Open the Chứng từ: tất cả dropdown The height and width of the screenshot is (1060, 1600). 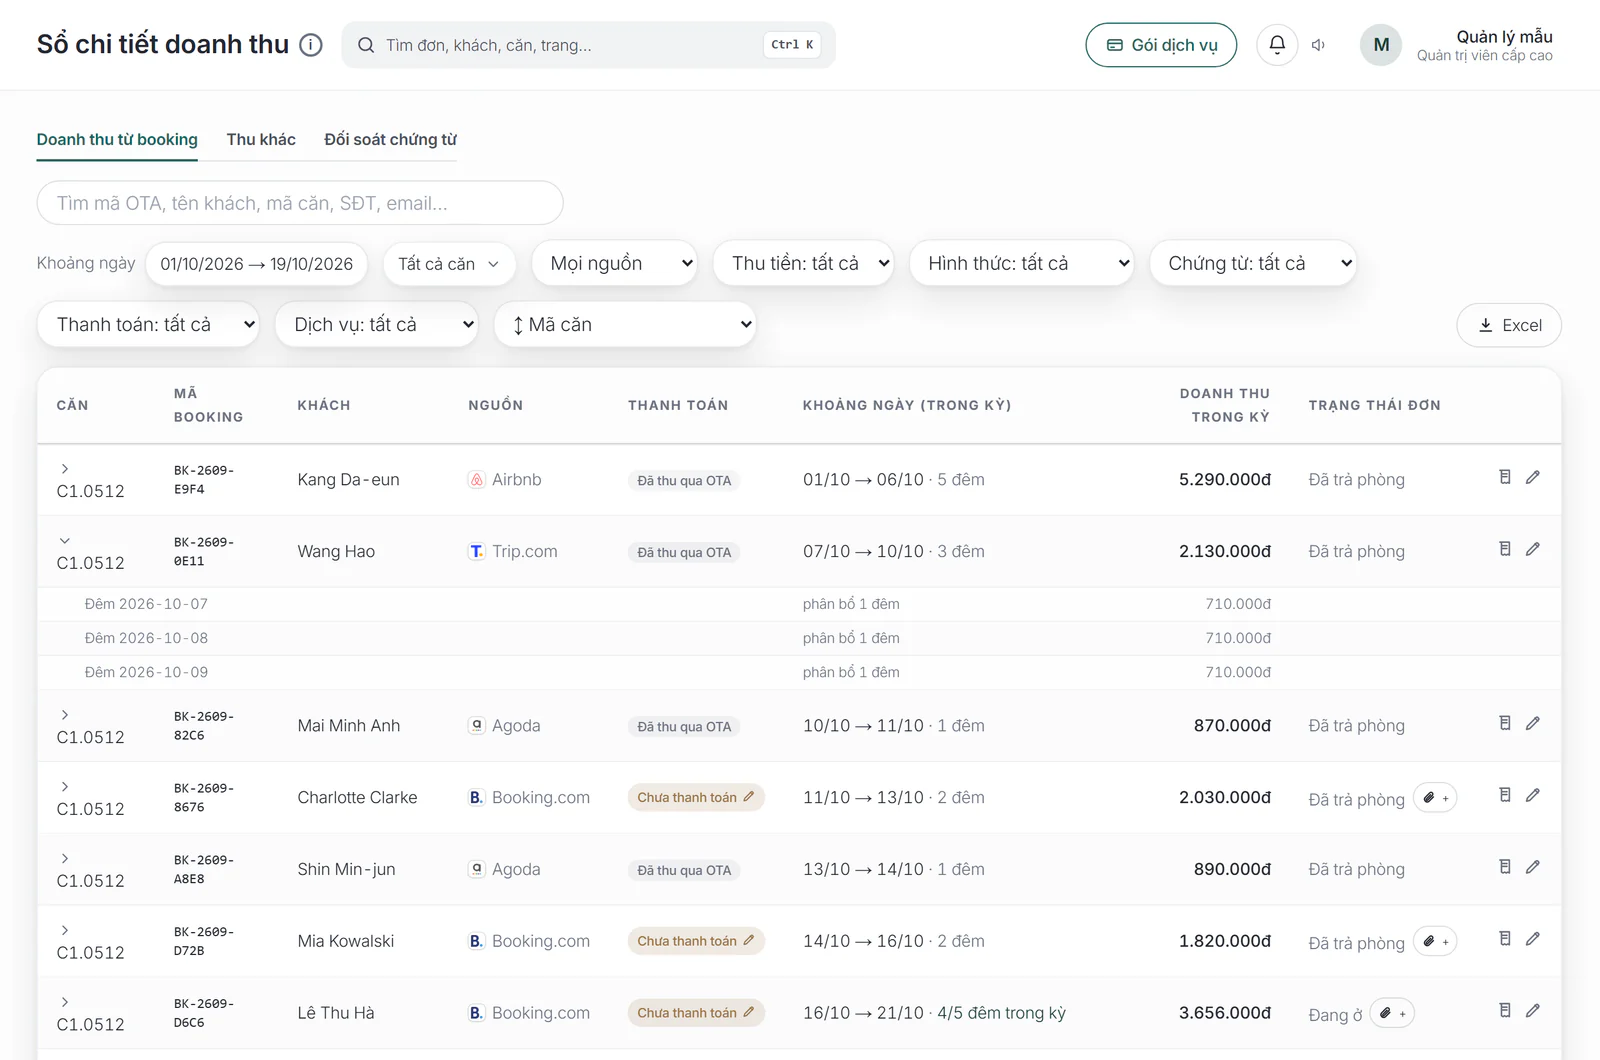pos(1253,264)
